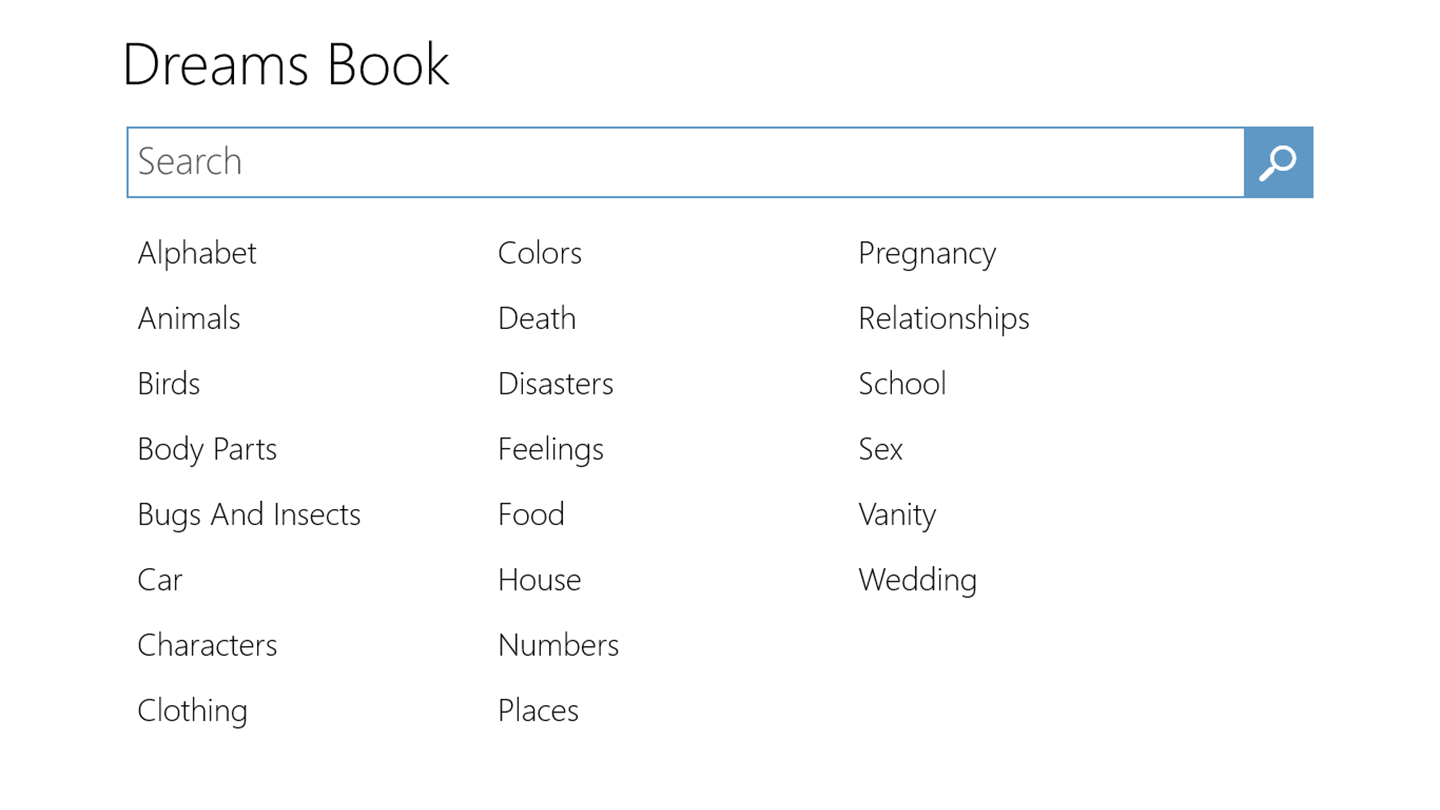Open the Animals dream category
The width and height of the screenshot is (1440, 810).
click(189, 318)
